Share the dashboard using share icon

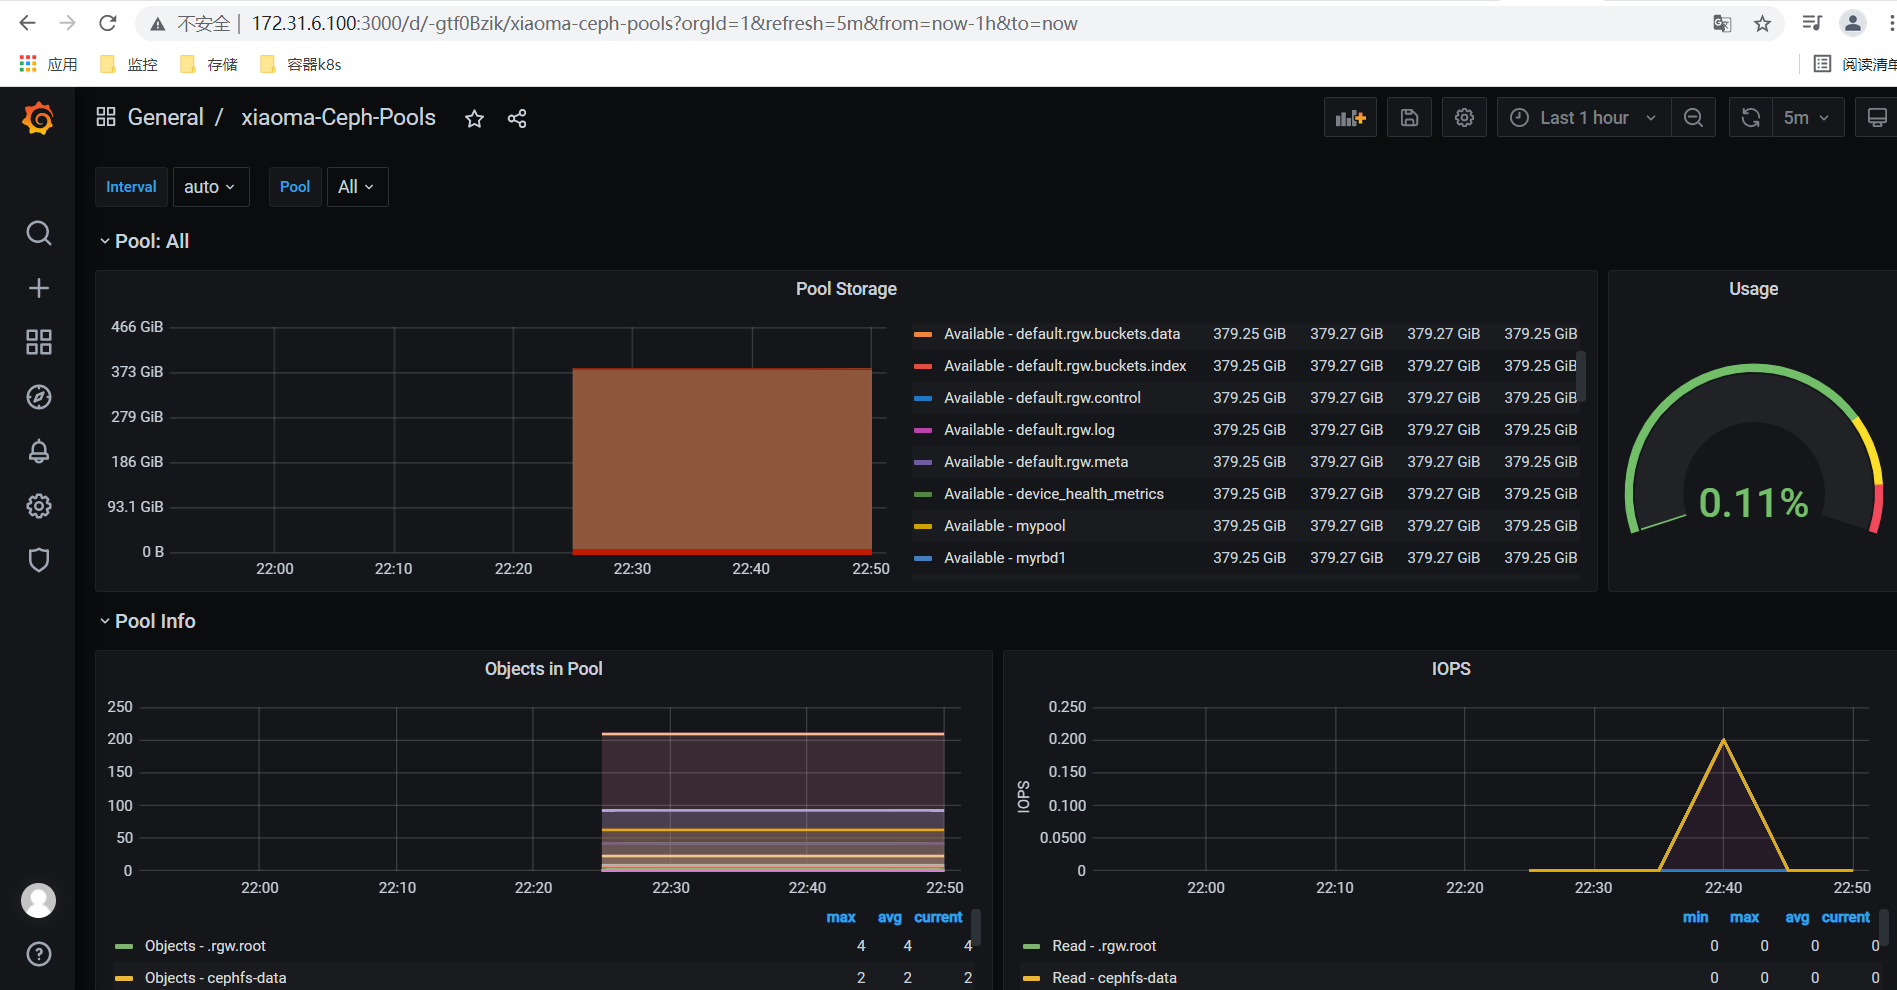[517, 118]
